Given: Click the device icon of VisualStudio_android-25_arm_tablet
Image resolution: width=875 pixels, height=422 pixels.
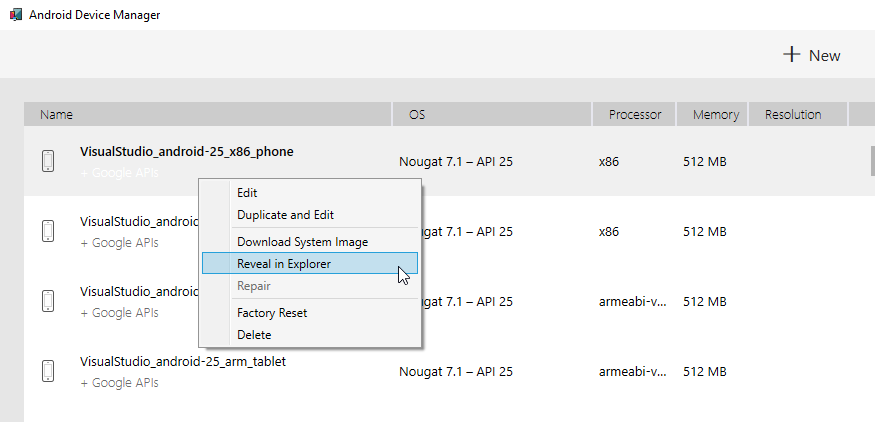Looking at the screenshot, I should click(48, 371).
